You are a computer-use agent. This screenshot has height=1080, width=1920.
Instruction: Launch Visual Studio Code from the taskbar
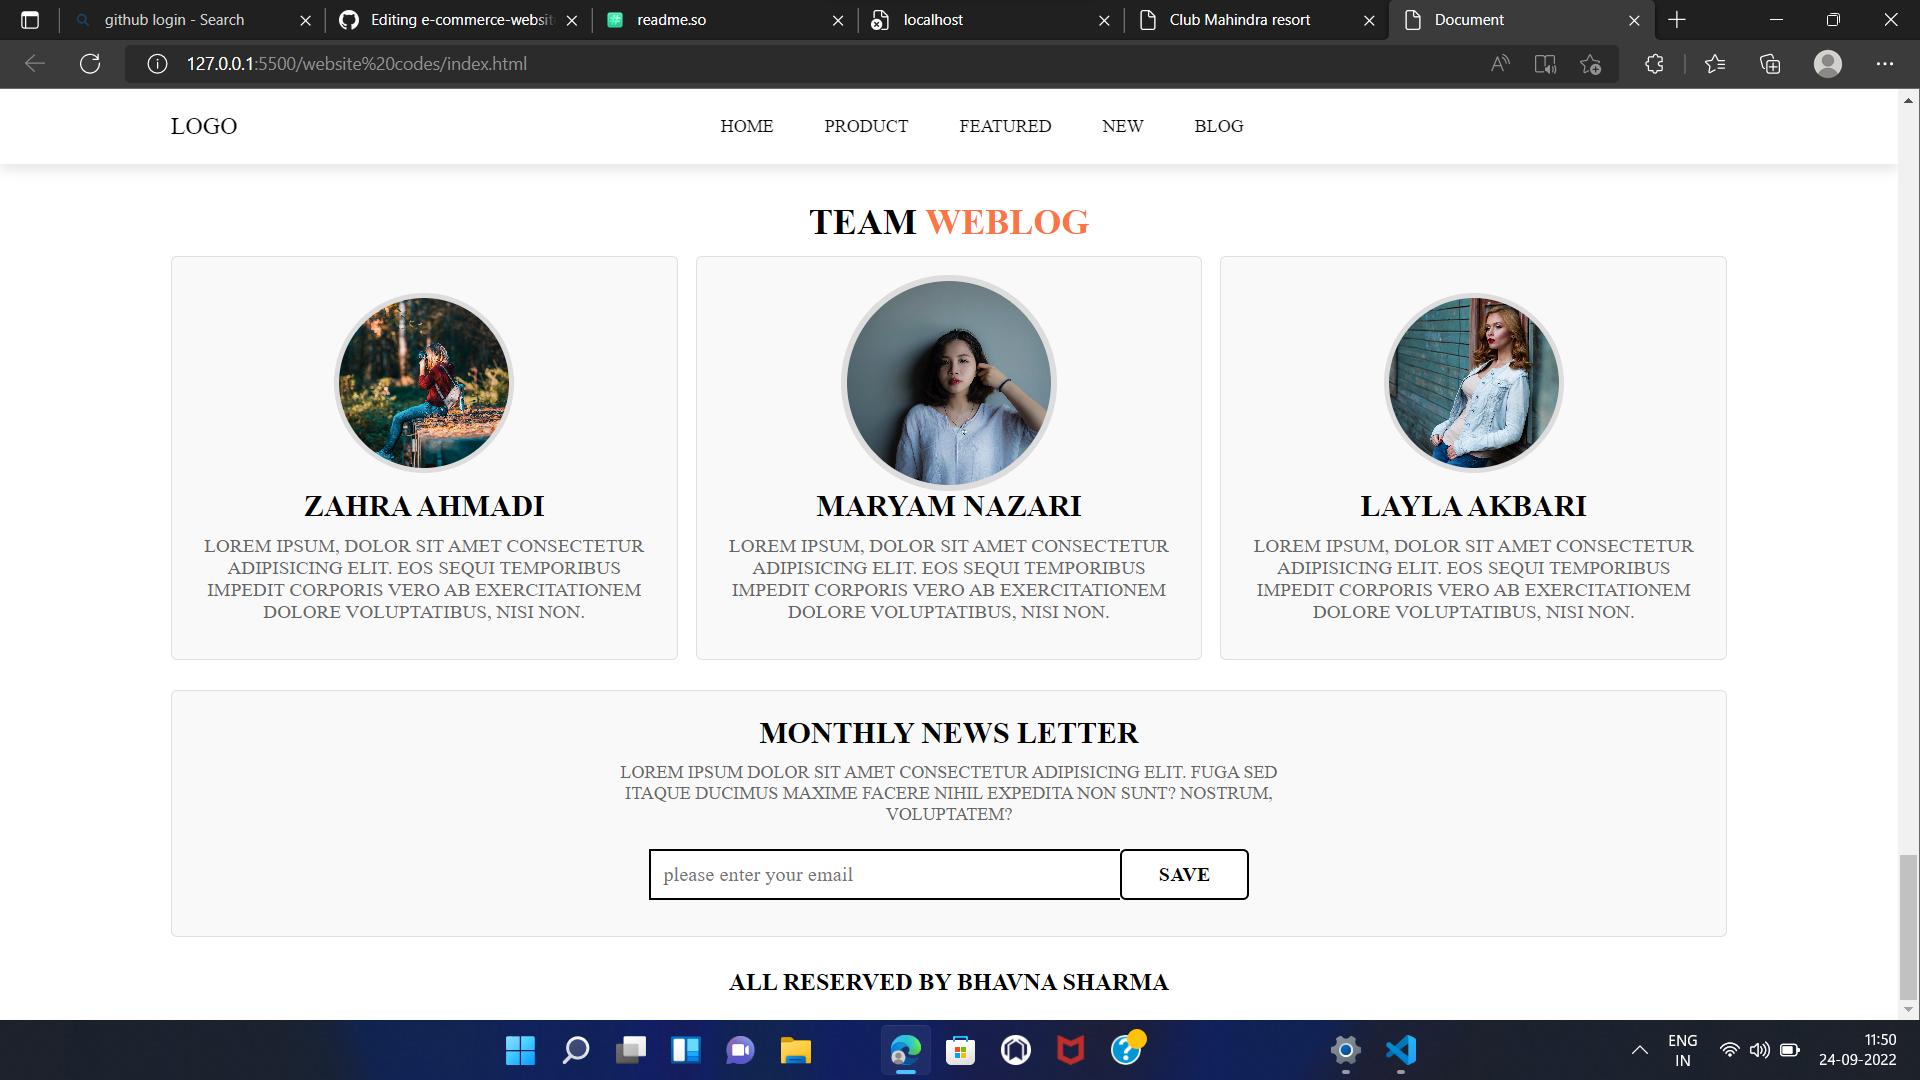coord(1400,1051)
